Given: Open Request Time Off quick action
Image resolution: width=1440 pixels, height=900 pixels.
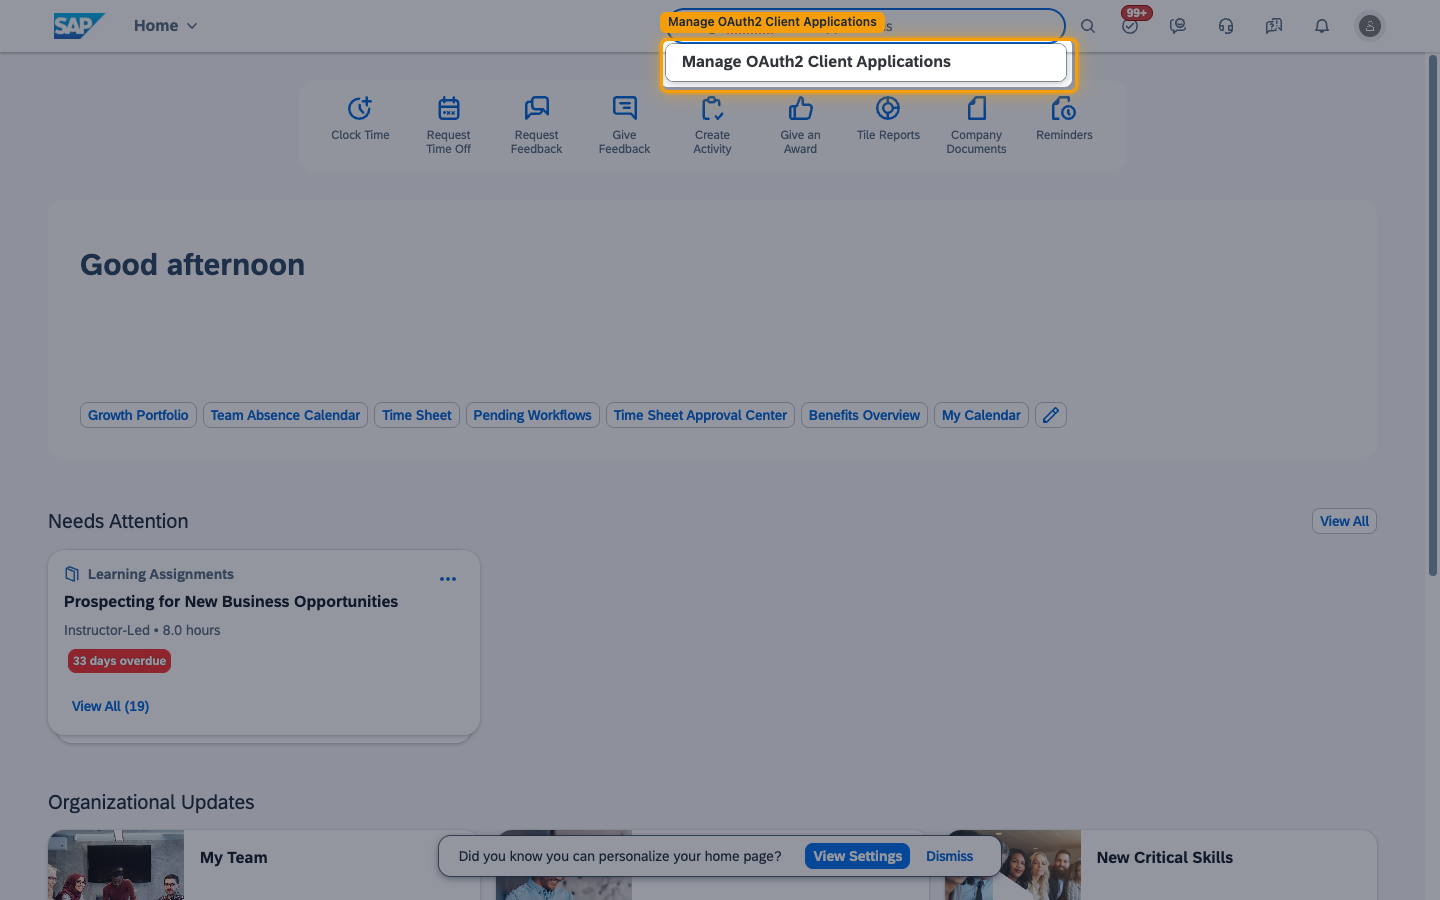Looking at the screenshot, I should tap(449, 126).
